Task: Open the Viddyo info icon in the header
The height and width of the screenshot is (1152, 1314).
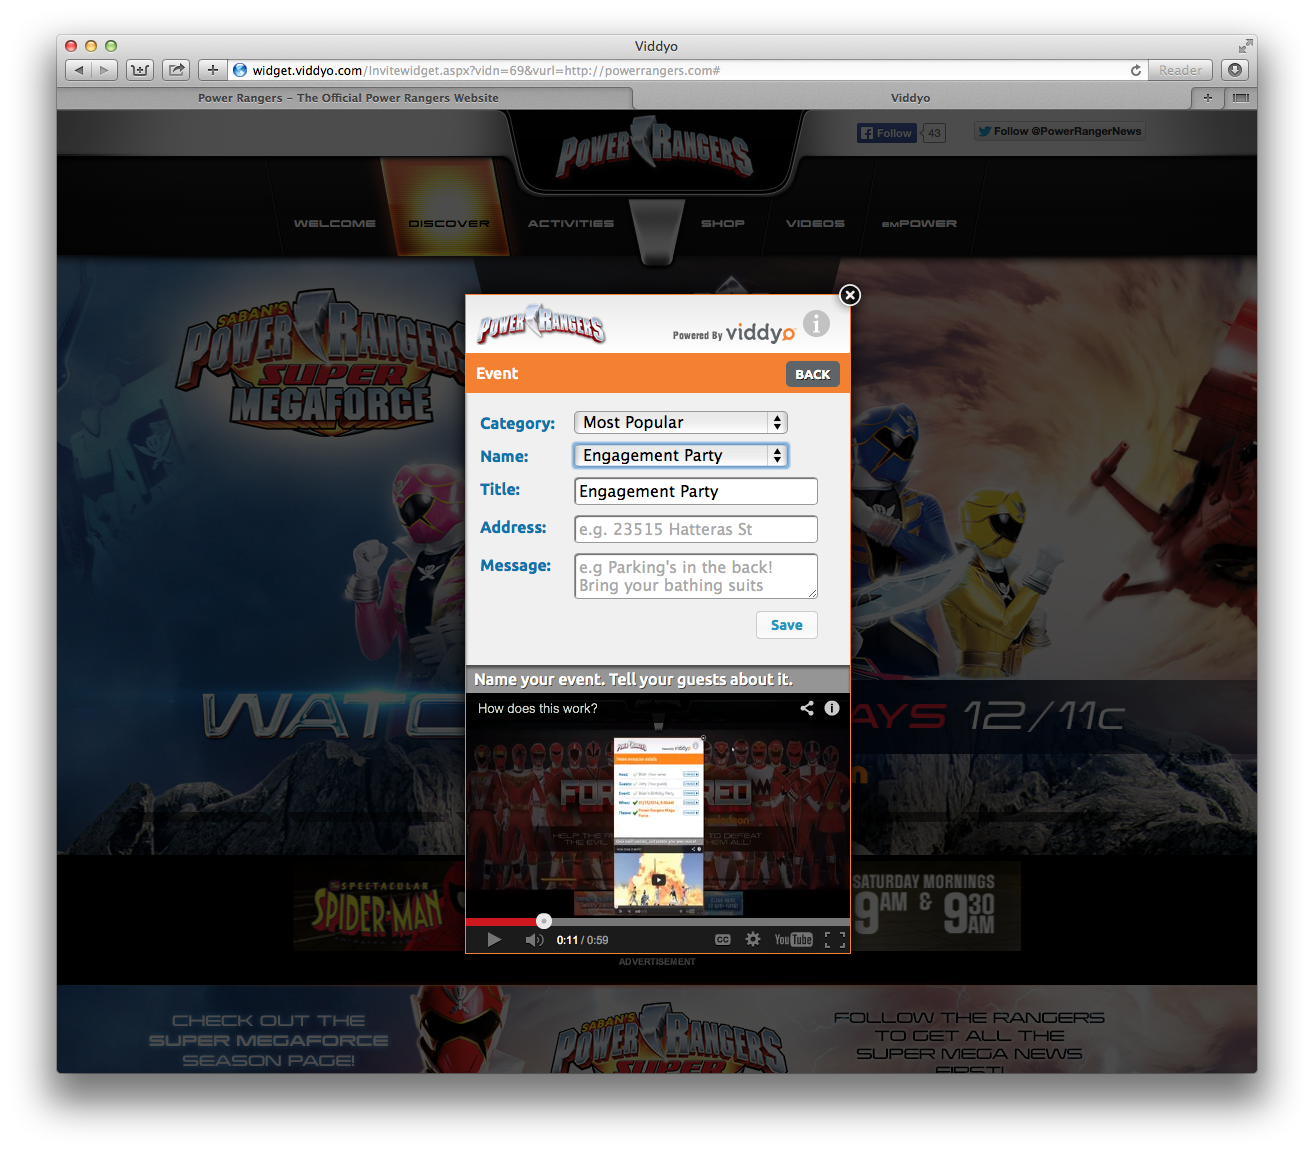Action: pyautogui.click(x=817, y=324)
